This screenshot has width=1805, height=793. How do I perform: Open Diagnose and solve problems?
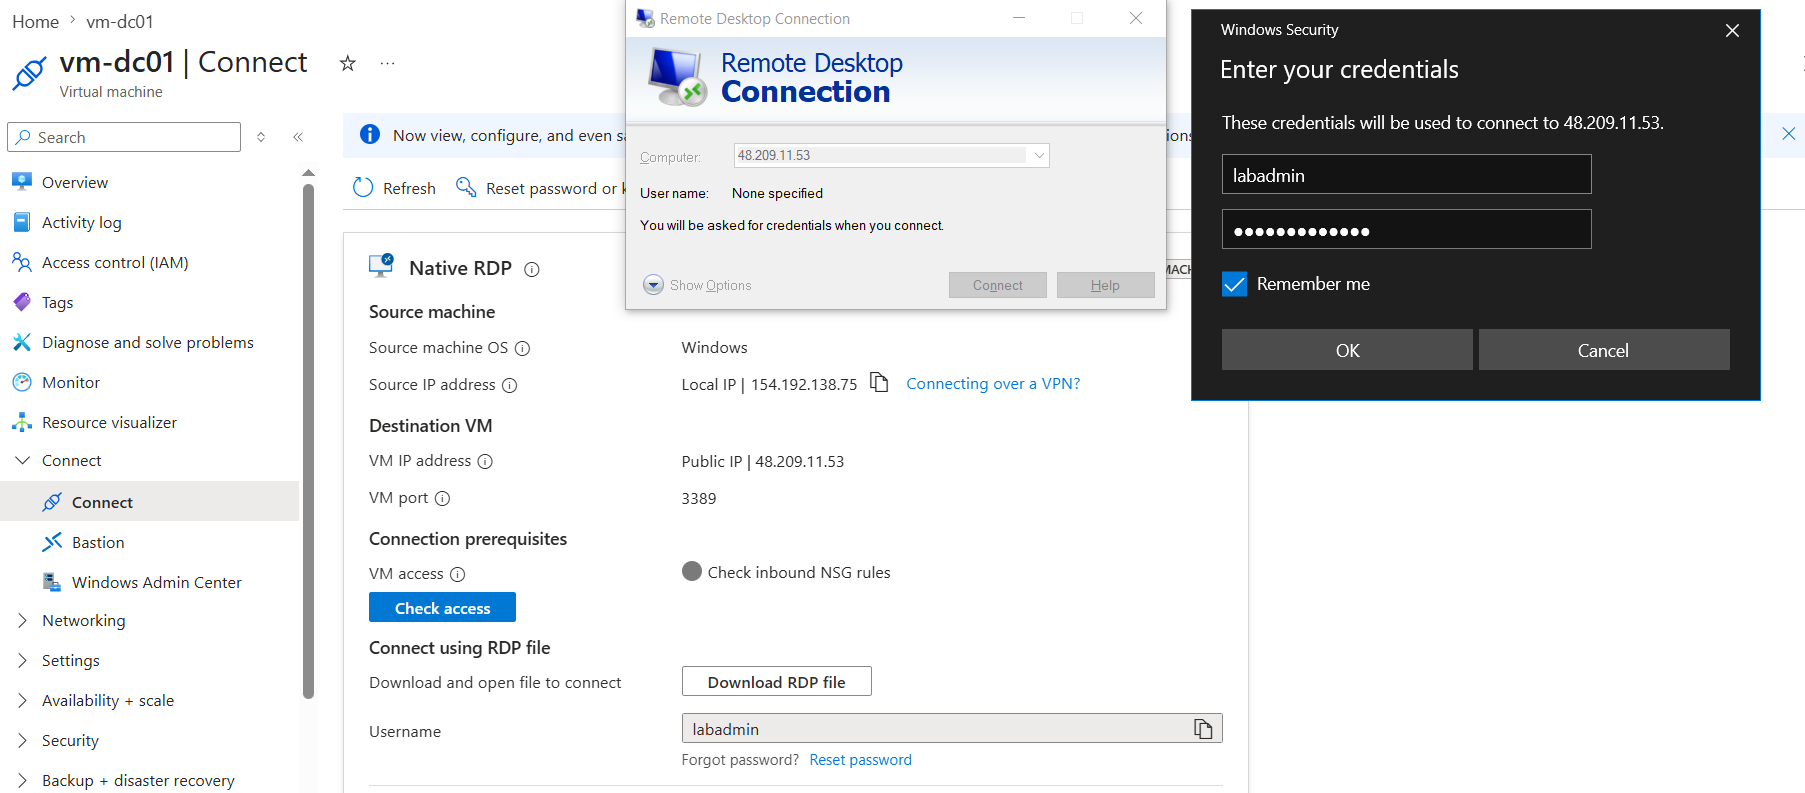tap(148, 342)
